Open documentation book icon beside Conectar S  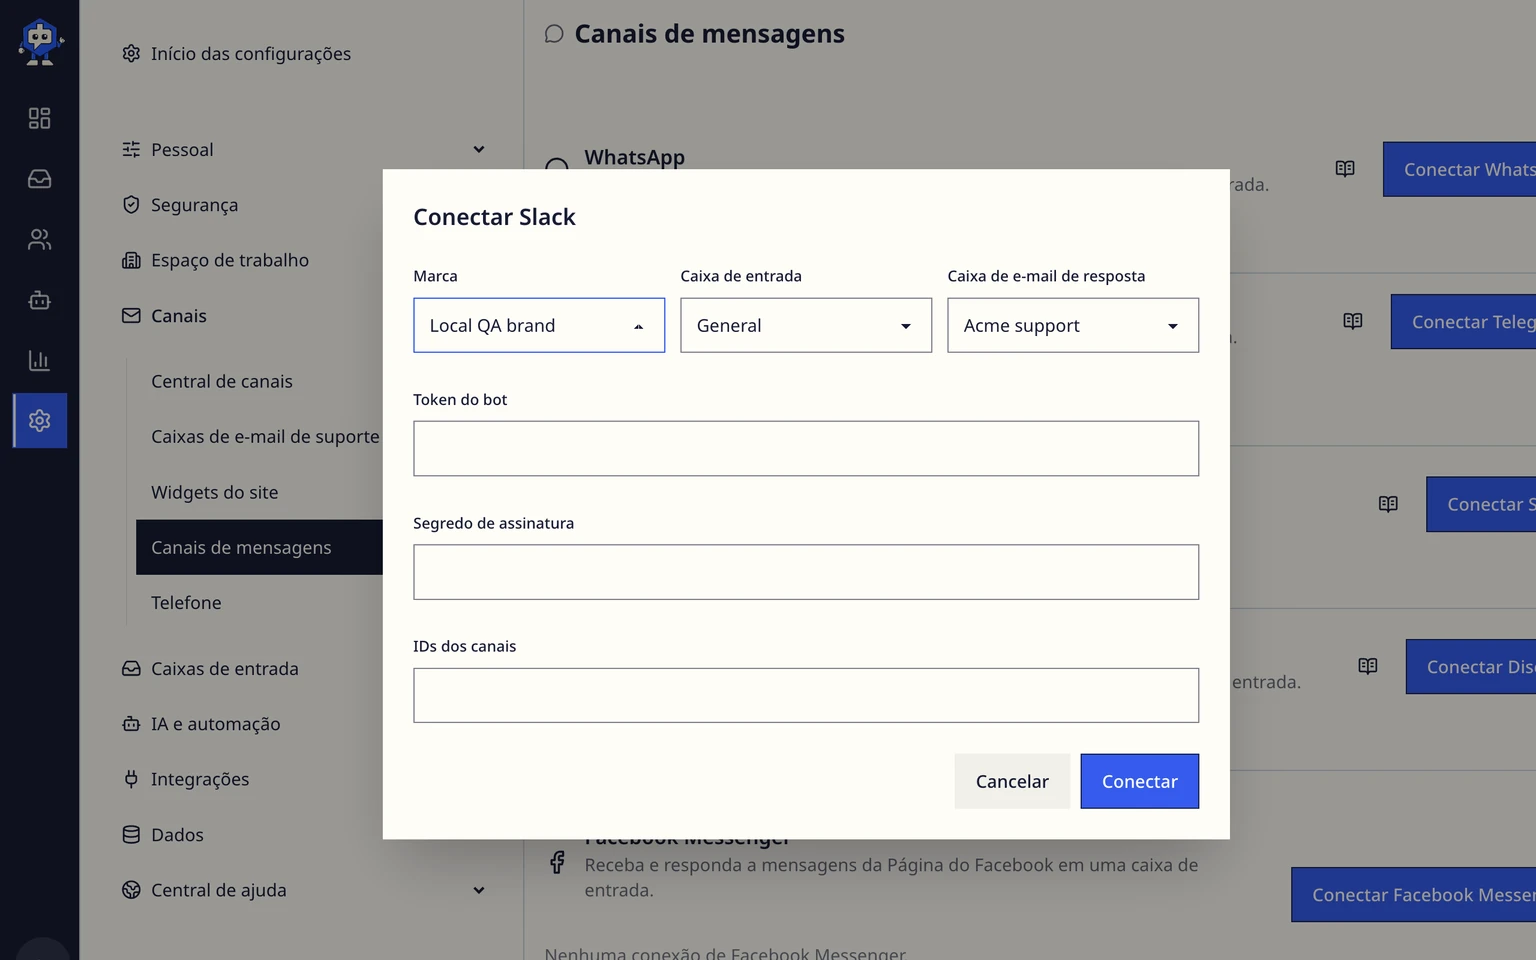[1388, 504]
